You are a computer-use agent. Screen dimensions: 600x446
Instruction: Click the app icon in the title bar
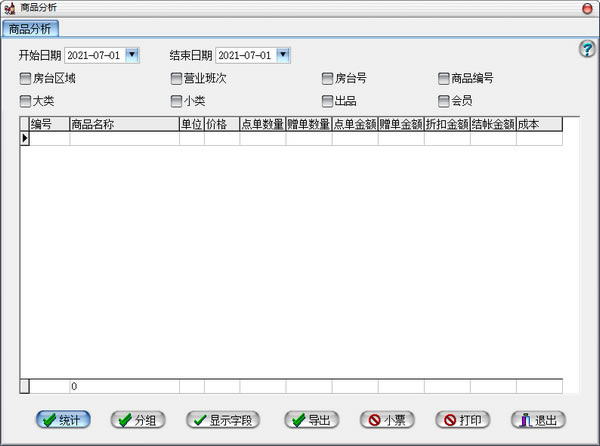click(9, 8)
